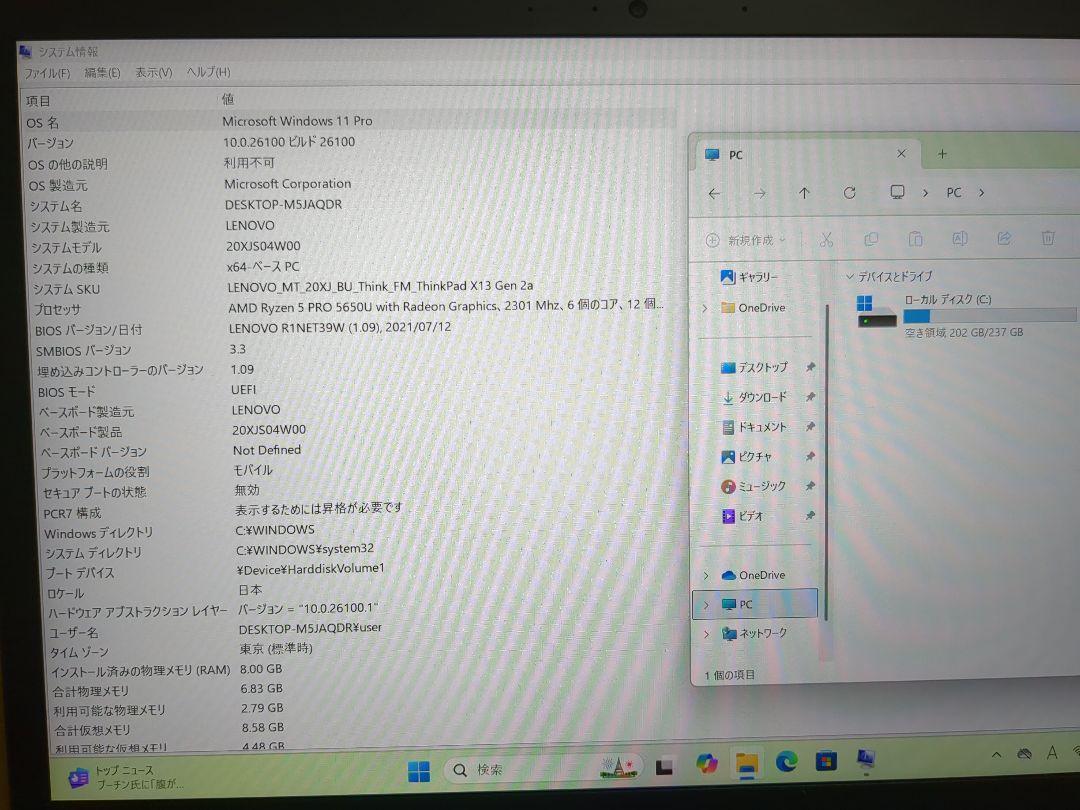
Task: Go forward in File Explorer
Action: [x=760, y=194]
